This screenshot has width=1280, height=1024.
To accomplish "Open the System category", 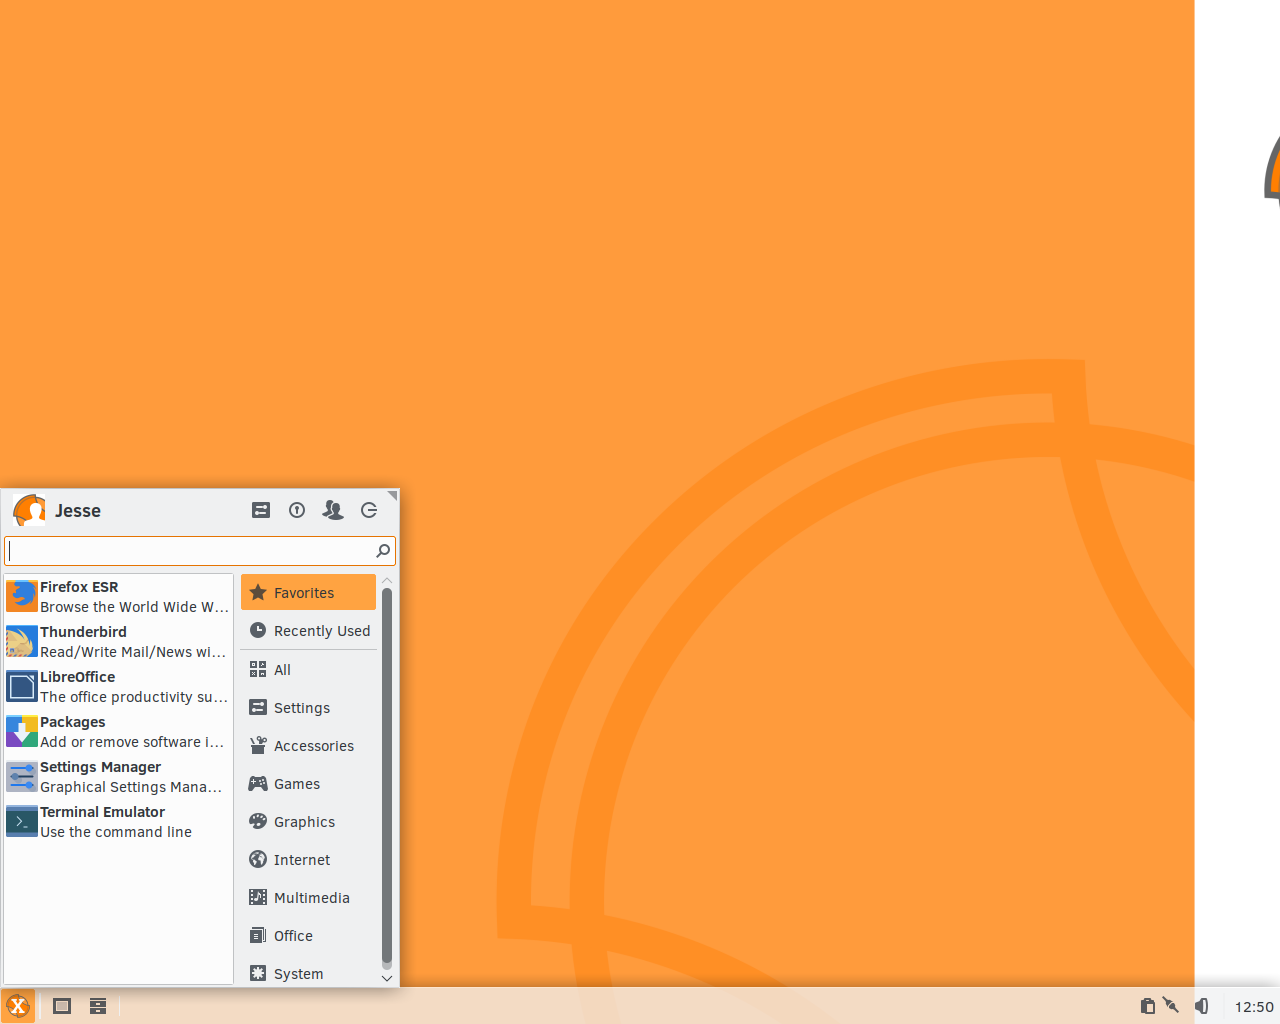I will 308,973.
